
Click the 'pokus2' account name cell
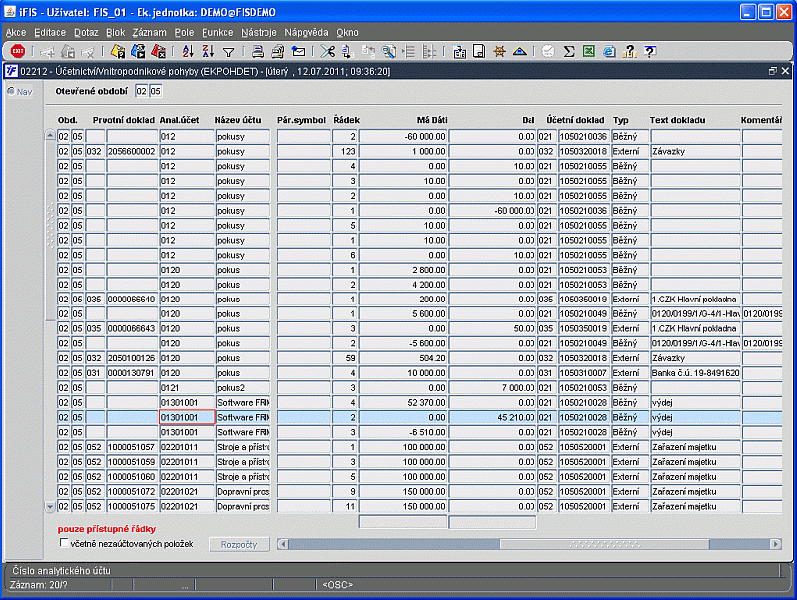tap(242, 388)
